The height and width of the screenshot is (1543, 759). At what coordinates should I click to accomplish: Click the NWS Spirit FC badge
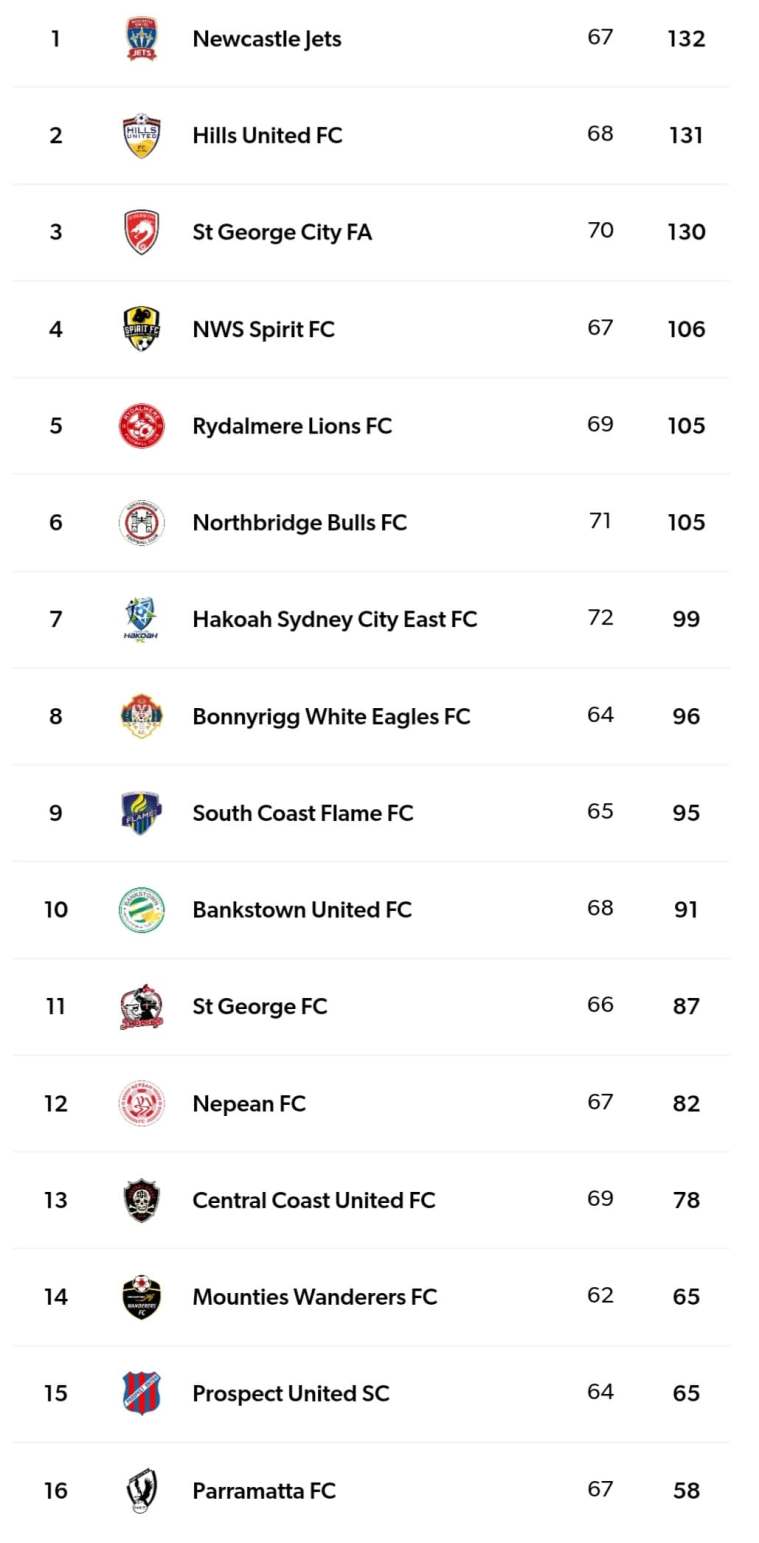pos(141,329)
